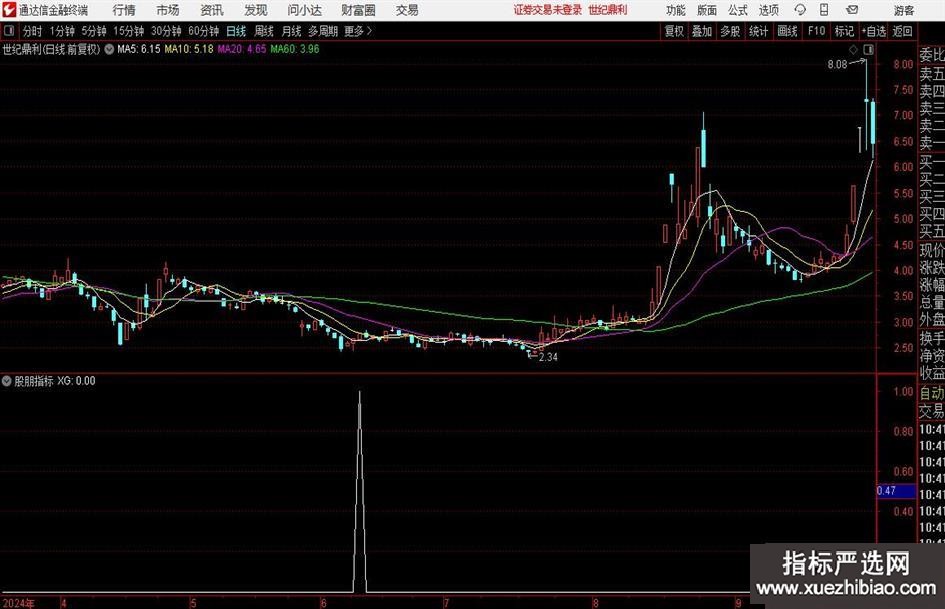This screenshot has width=945, height=609.
Task: Click the MA20: 4.65 label
Action: click(242, 49)
